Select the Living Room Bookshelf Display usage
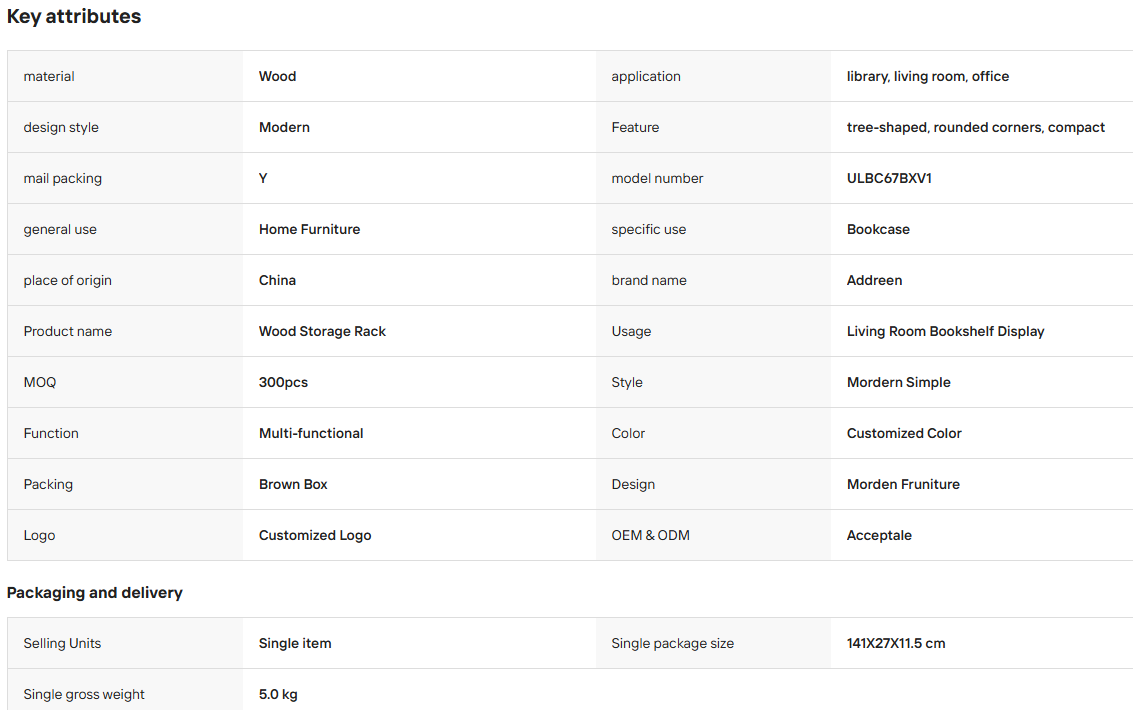 945,332
